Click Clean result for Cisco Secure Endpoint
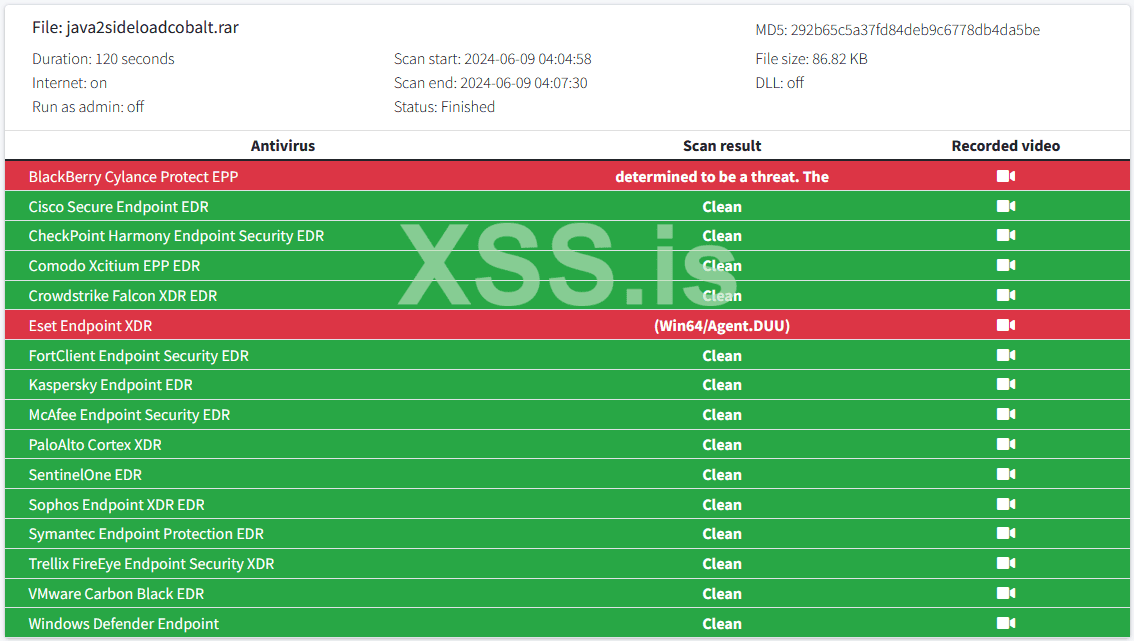 (722, 207)
